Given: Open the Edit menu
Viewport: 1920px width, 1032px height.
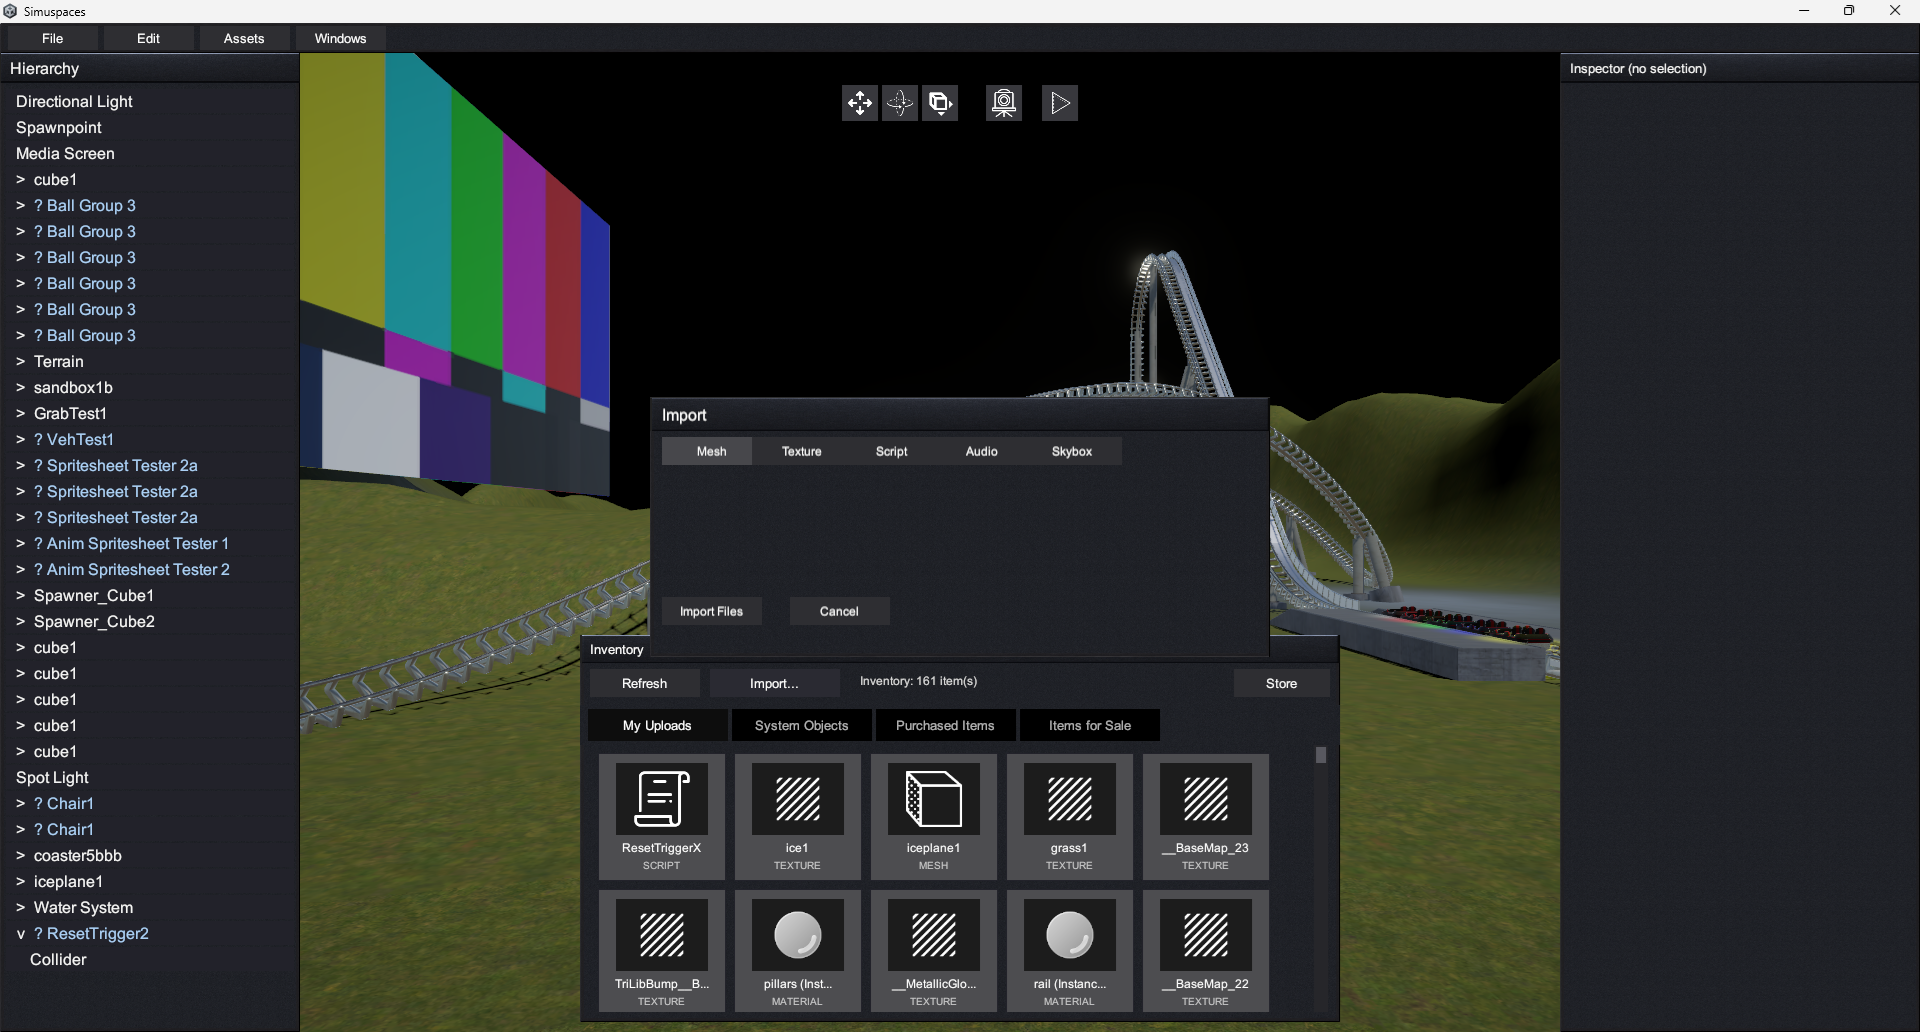Looking at the screenshot, I should point(148,38).
